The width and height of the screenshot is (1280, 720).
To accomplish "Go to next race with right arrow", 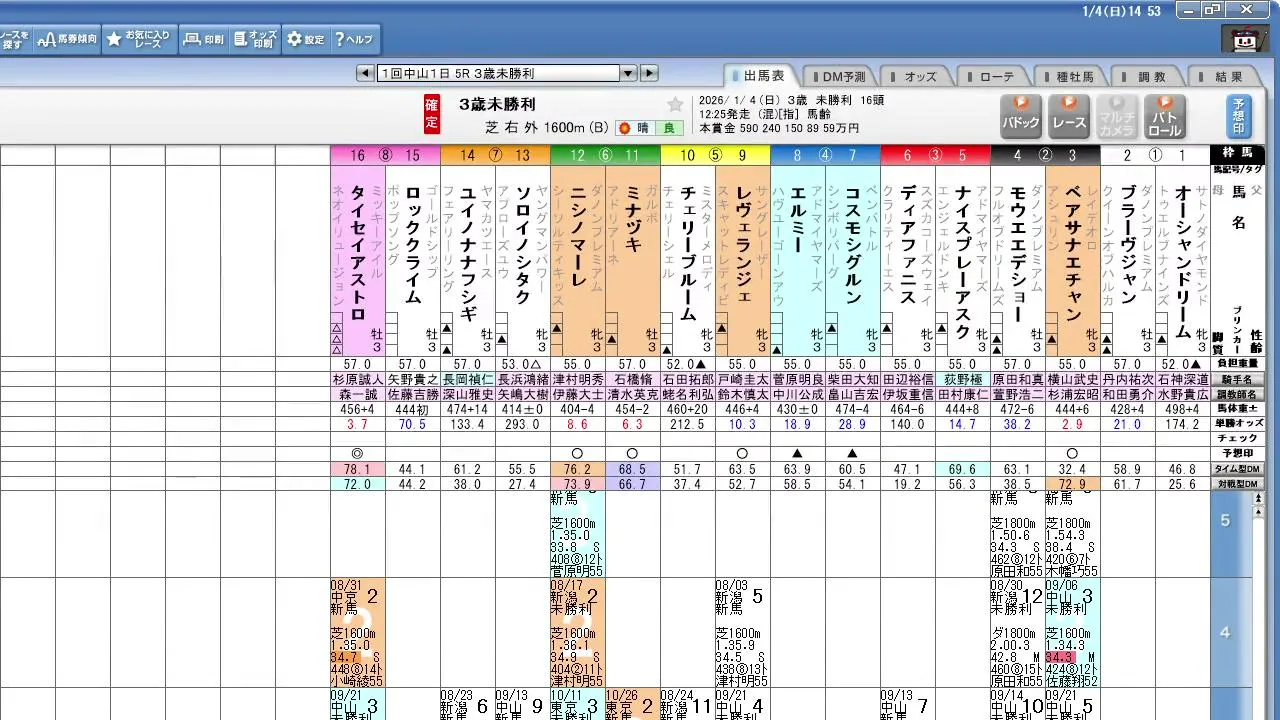I will [x=649, y=73].
